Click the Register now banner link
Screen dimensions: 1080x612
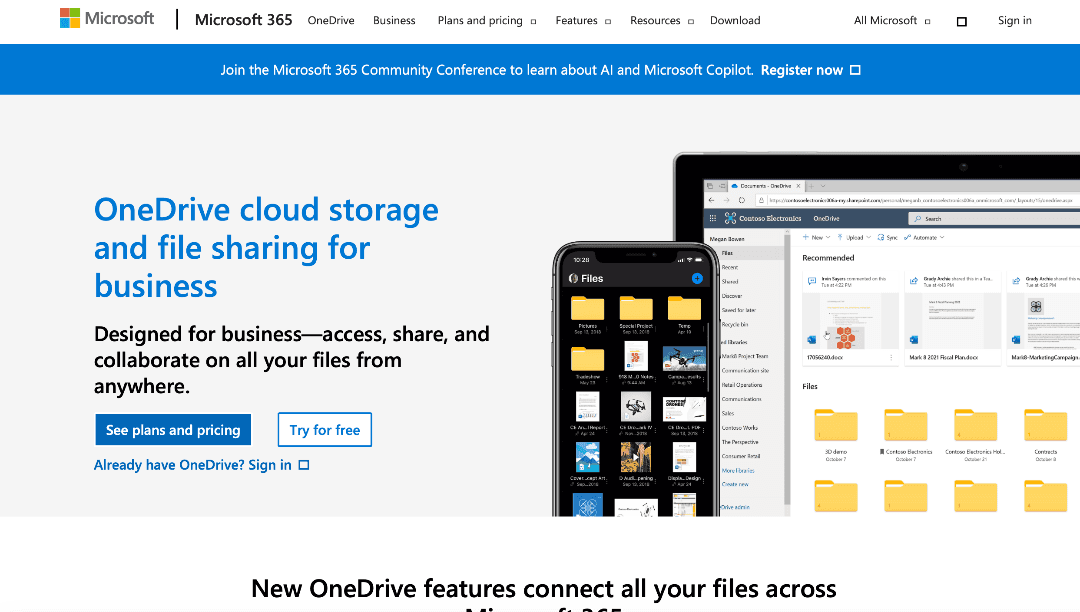tap(802, 69)
